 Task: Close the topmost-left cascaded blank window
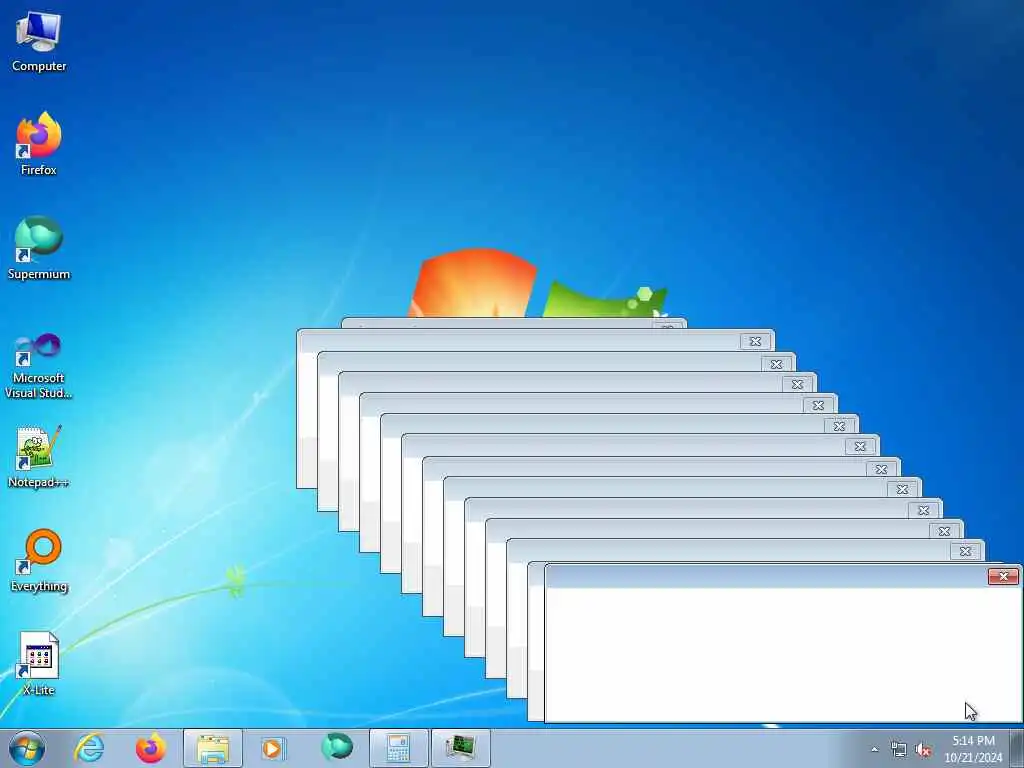click(755, 341)
